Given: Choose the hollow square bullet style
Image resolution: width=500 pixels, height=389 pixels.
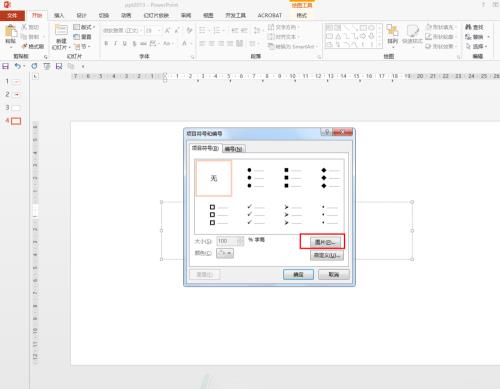Looking at the screenshot, I should coord(218,215).
